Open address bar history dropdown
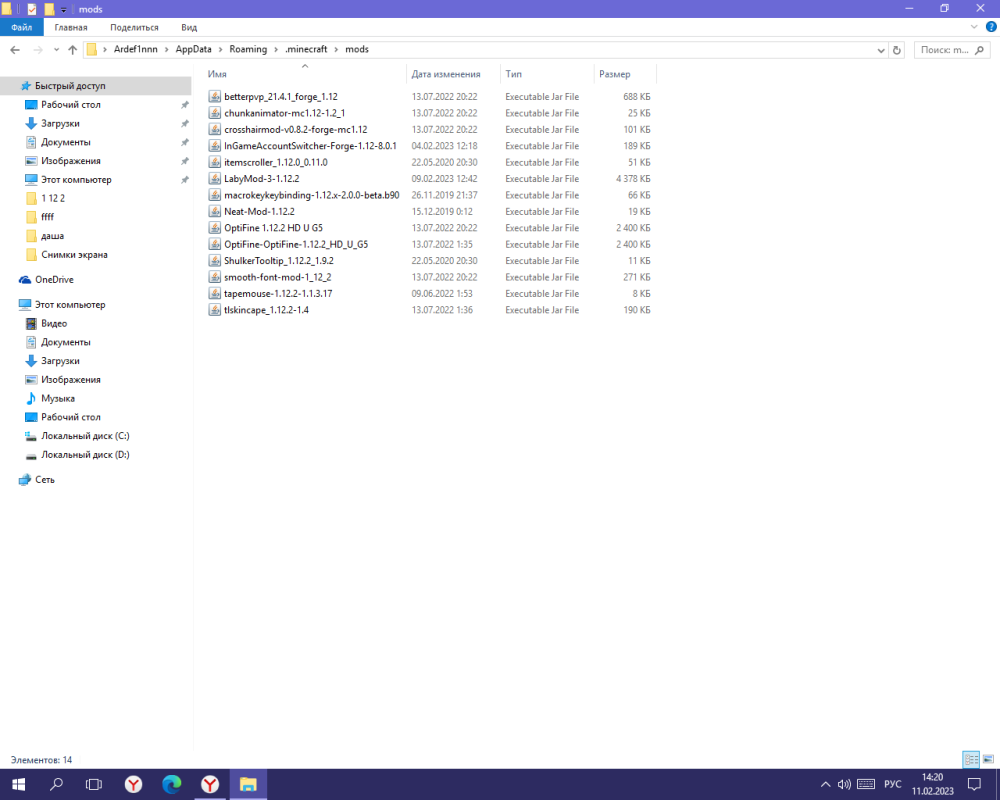1000x800 pixels. click(881, 50)
